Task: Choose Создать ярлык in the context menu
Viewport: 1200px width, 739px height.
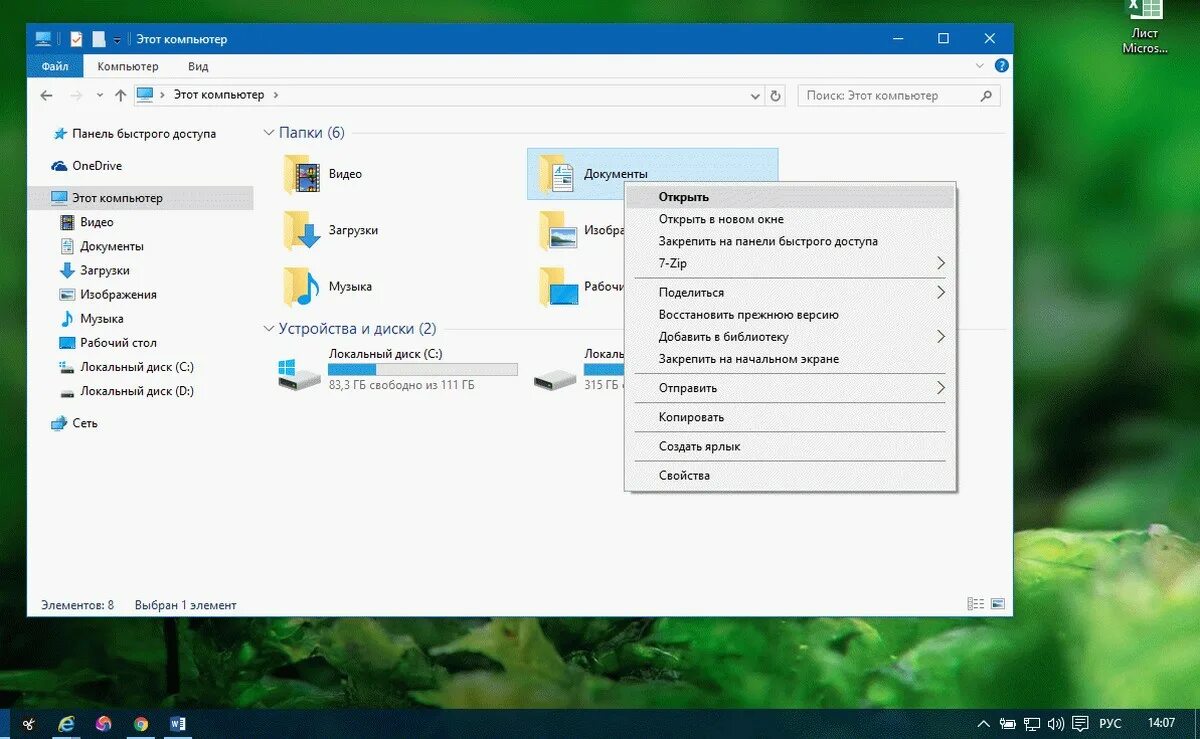Action: [790, 446]
